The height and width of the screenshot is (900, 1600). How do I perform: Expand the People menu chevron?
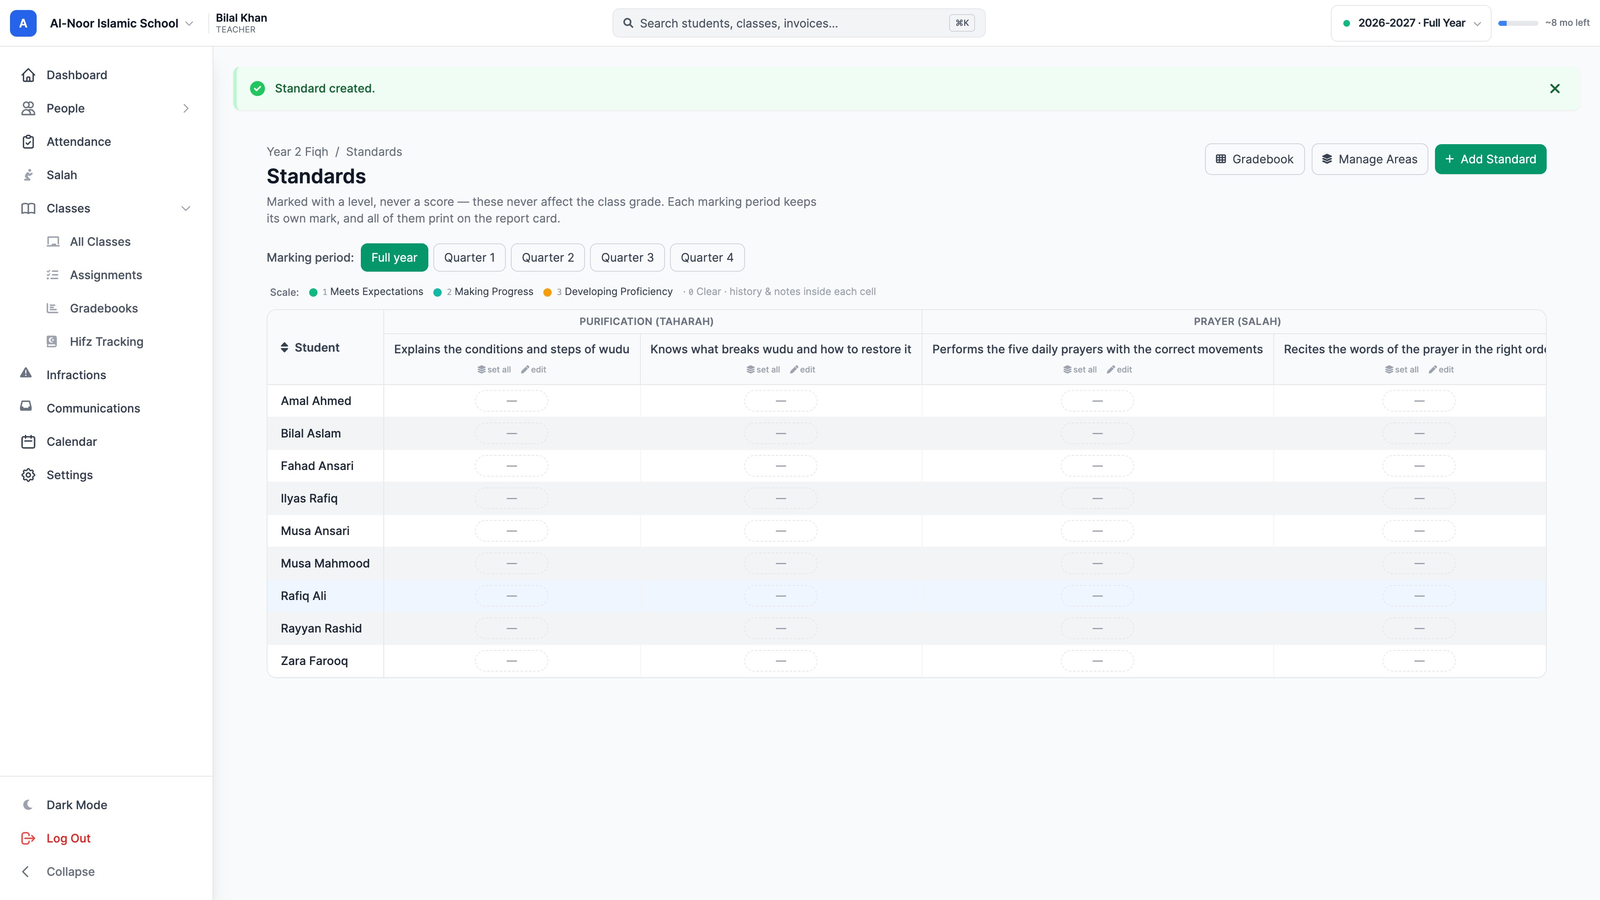tap(186, 108)
